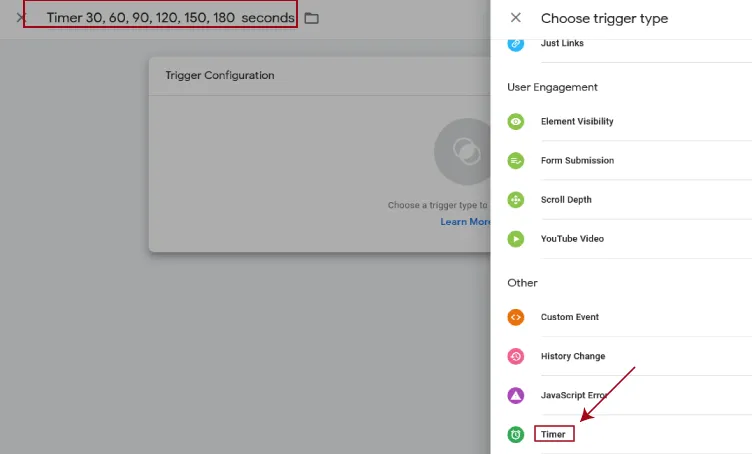Click the Form Submission icon
This screenshot has width=752, height=454.
[516, 160]
